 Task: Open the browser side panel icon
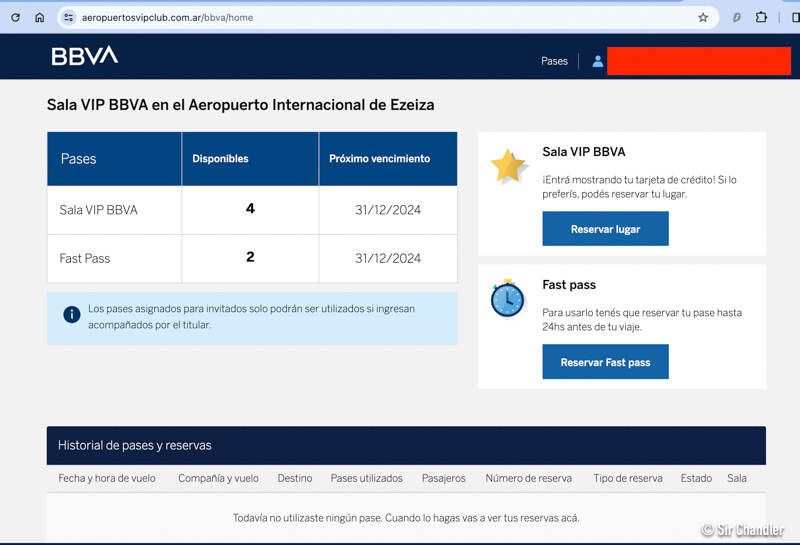(x=794, y=17)
